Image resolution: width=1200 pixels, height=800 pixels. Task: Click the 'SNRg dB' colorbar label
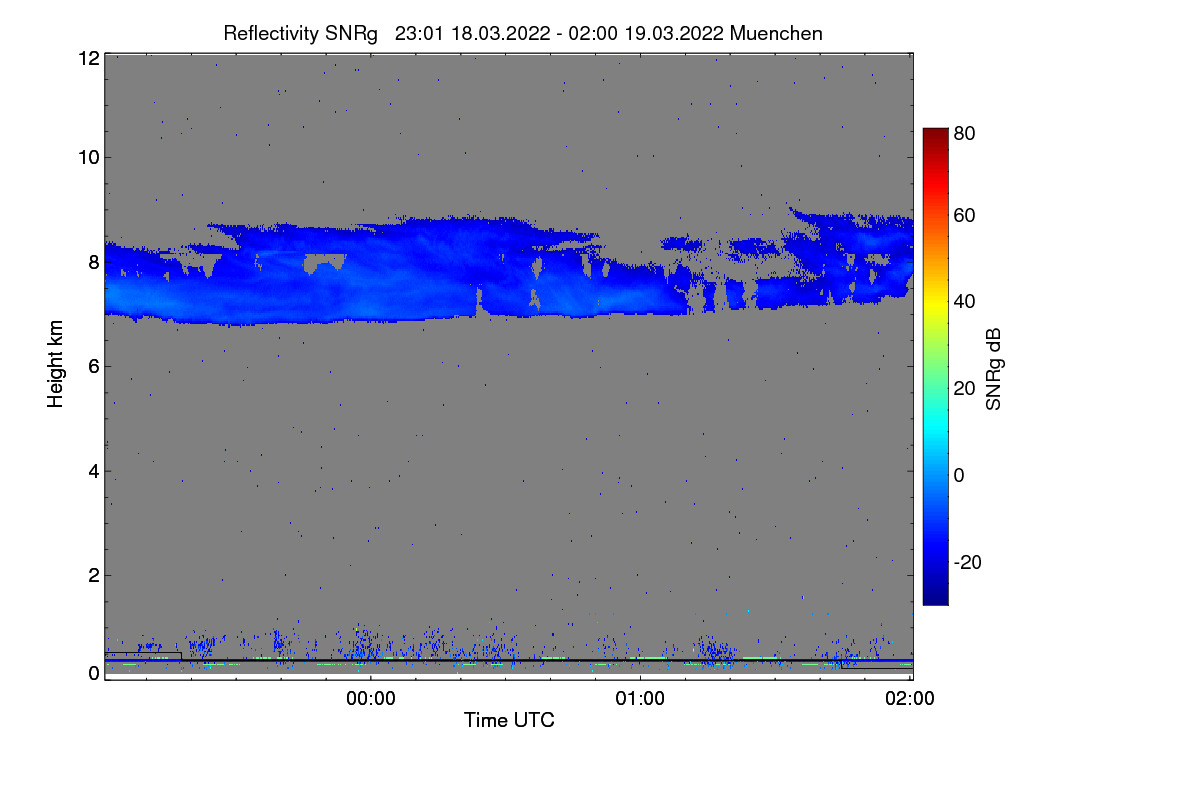[993, 368]
